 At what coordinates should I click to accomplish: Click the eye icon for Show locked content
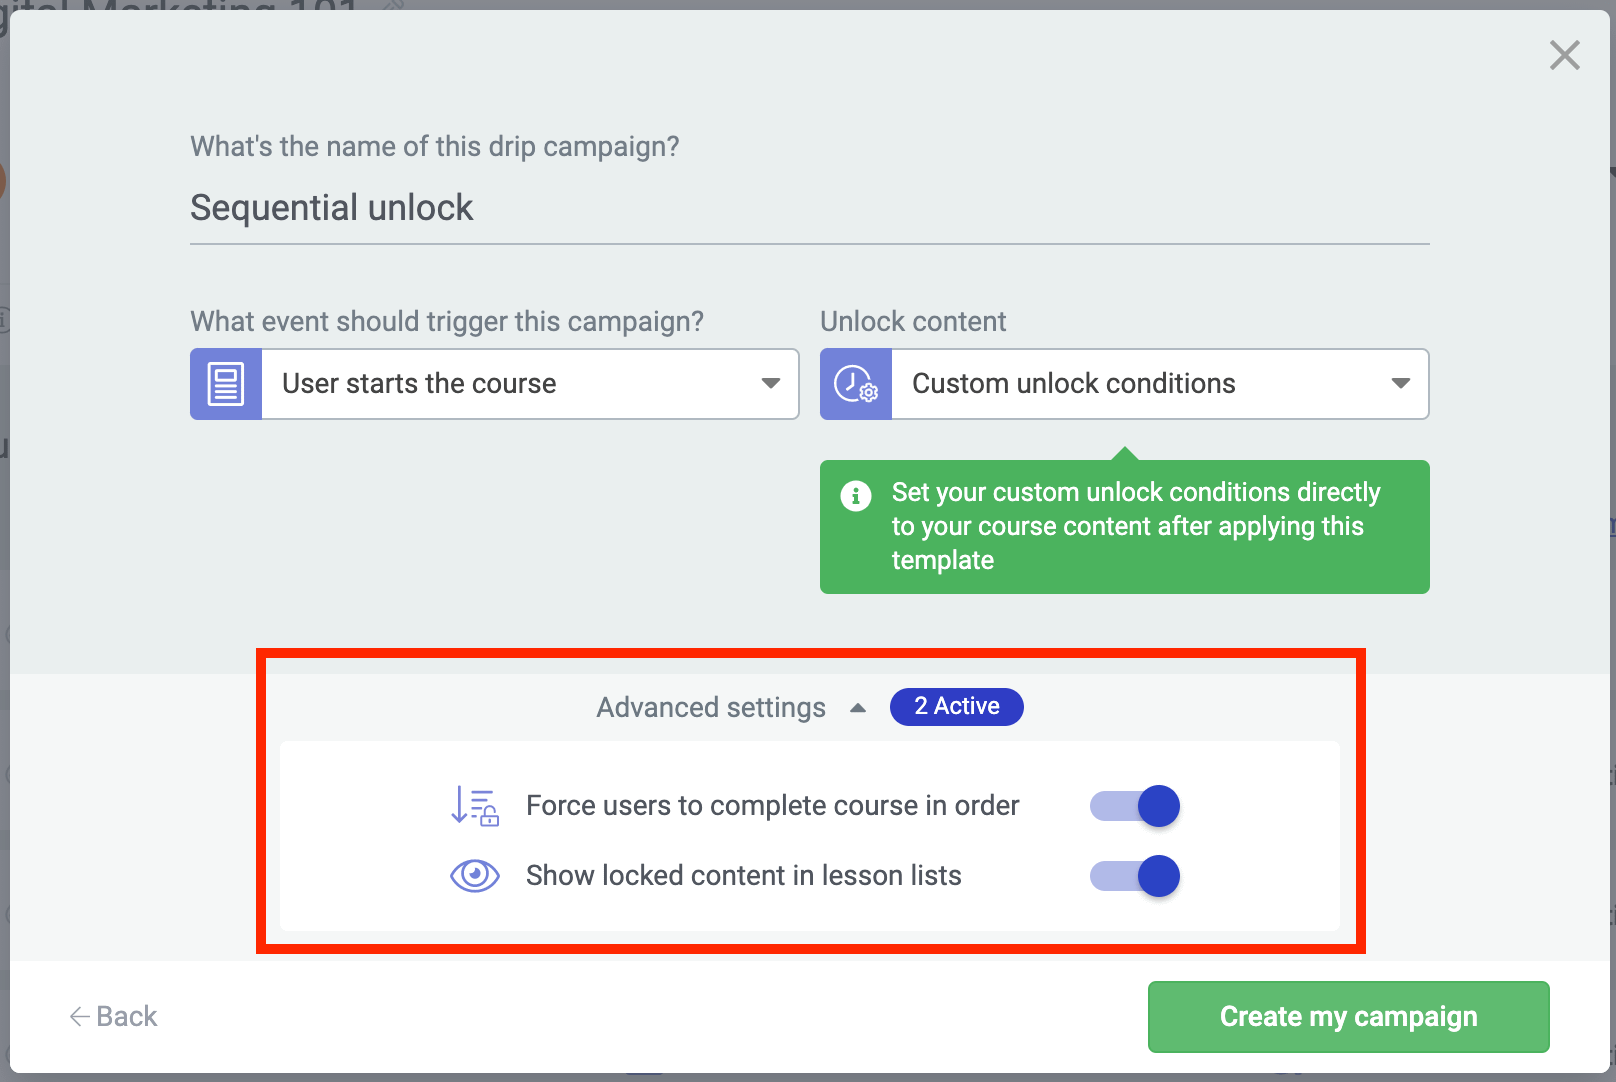point(474,876)
